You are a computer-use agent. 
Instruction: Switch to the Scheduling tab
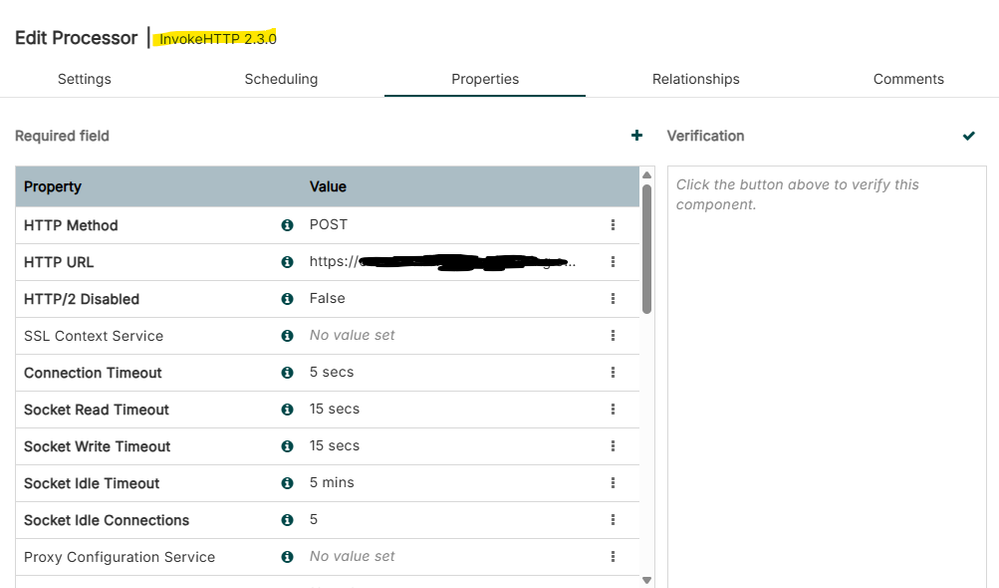281,79
